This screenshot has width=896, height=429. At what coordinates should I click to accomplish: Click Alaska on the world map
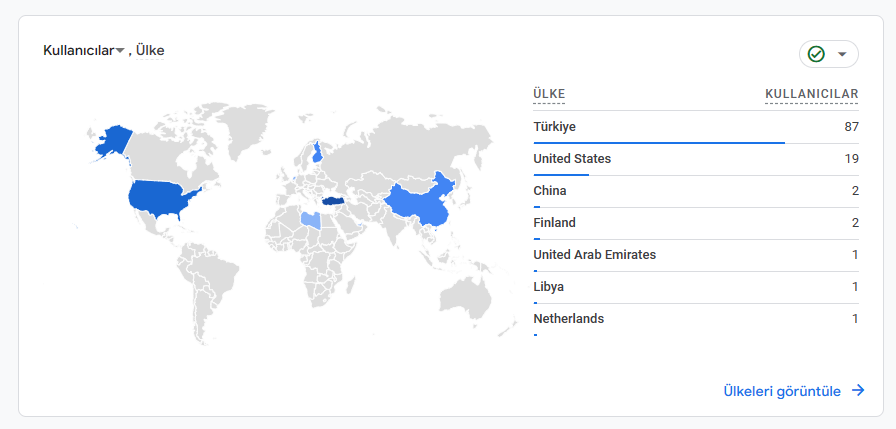coord(113,141)
